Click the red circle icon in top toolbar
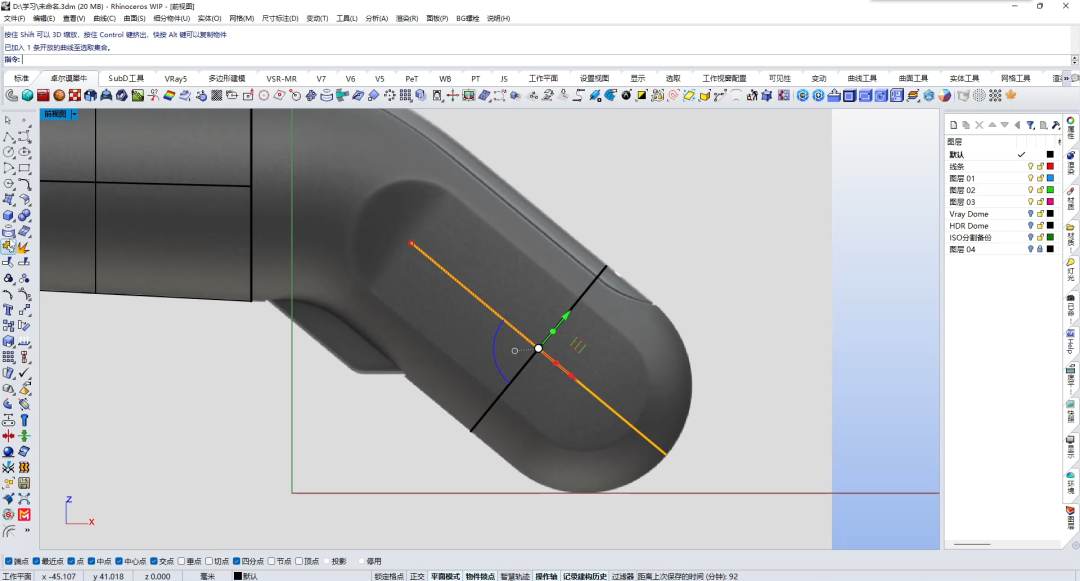Image resolution: width=1080 pixels, height=581 pixels. pyautogui.click(x=264, y=96)
